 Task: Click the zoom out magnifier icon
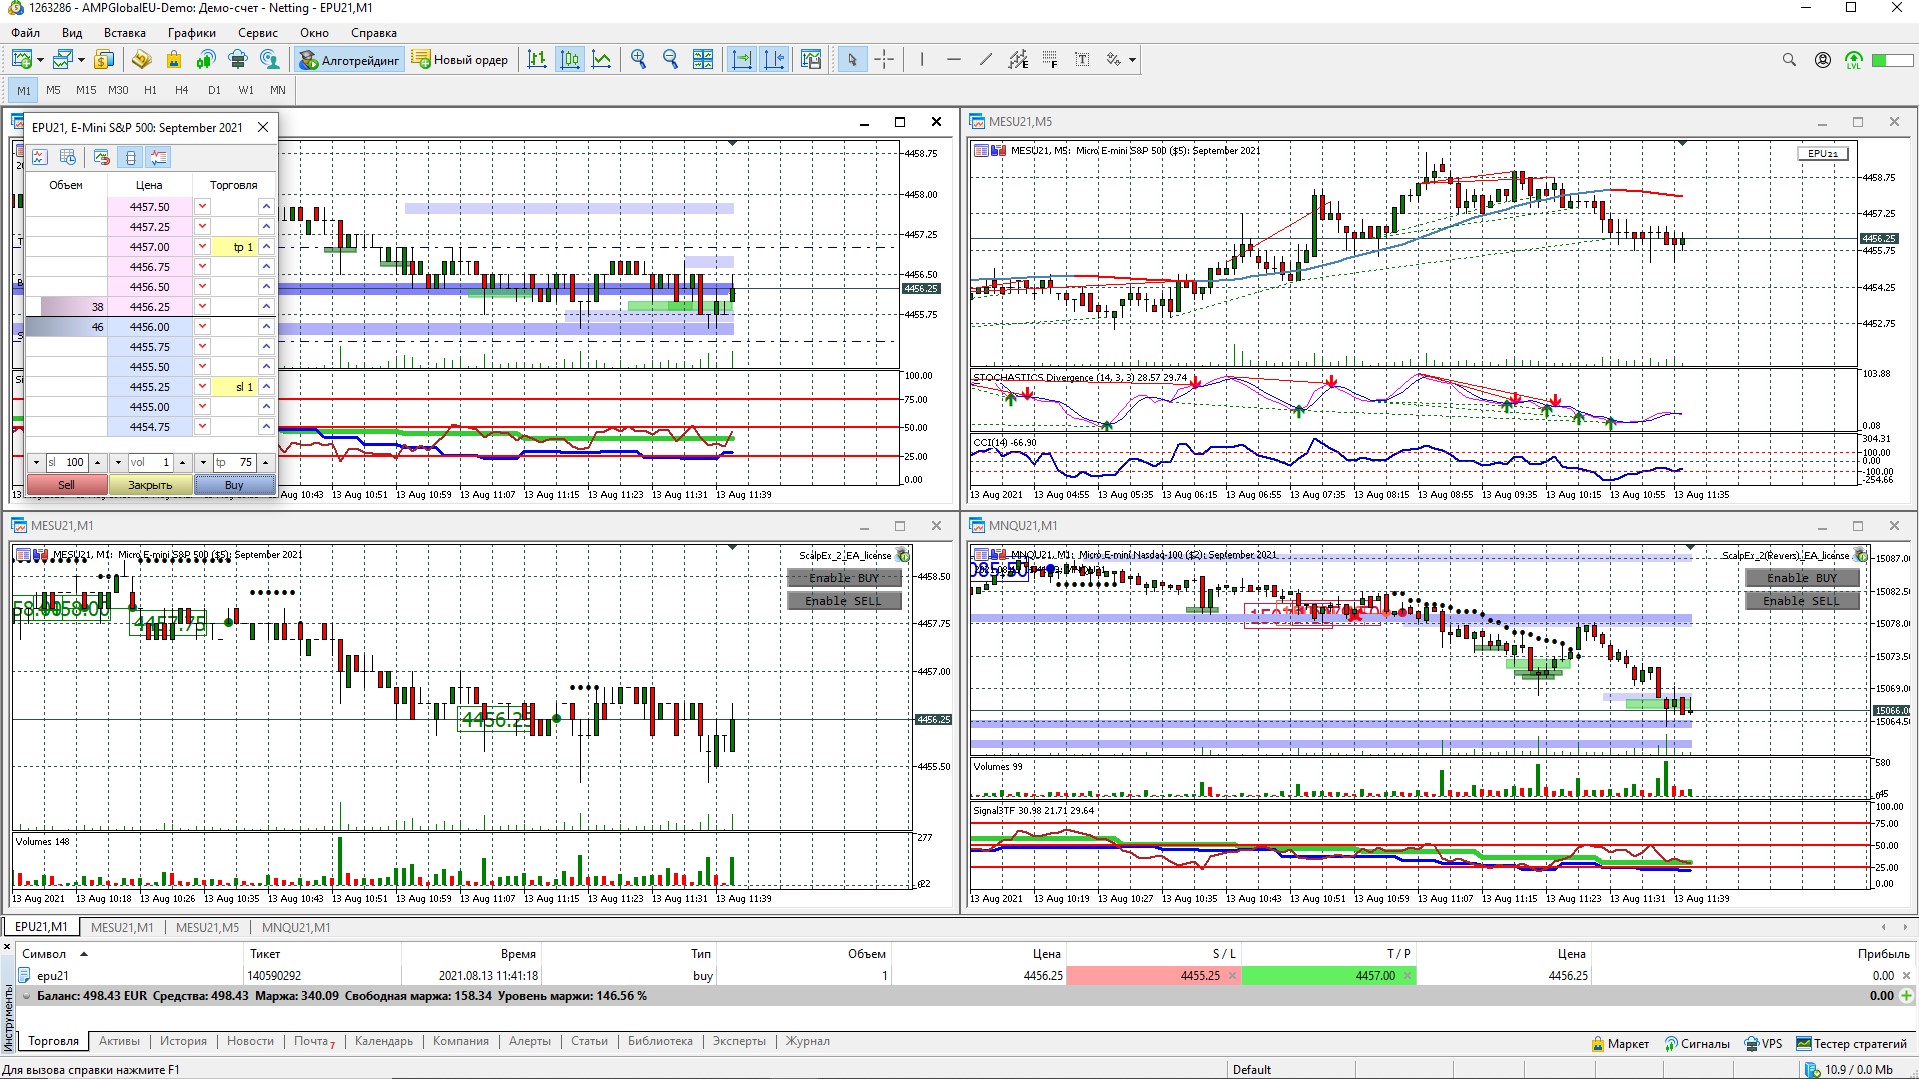point(670,60)
